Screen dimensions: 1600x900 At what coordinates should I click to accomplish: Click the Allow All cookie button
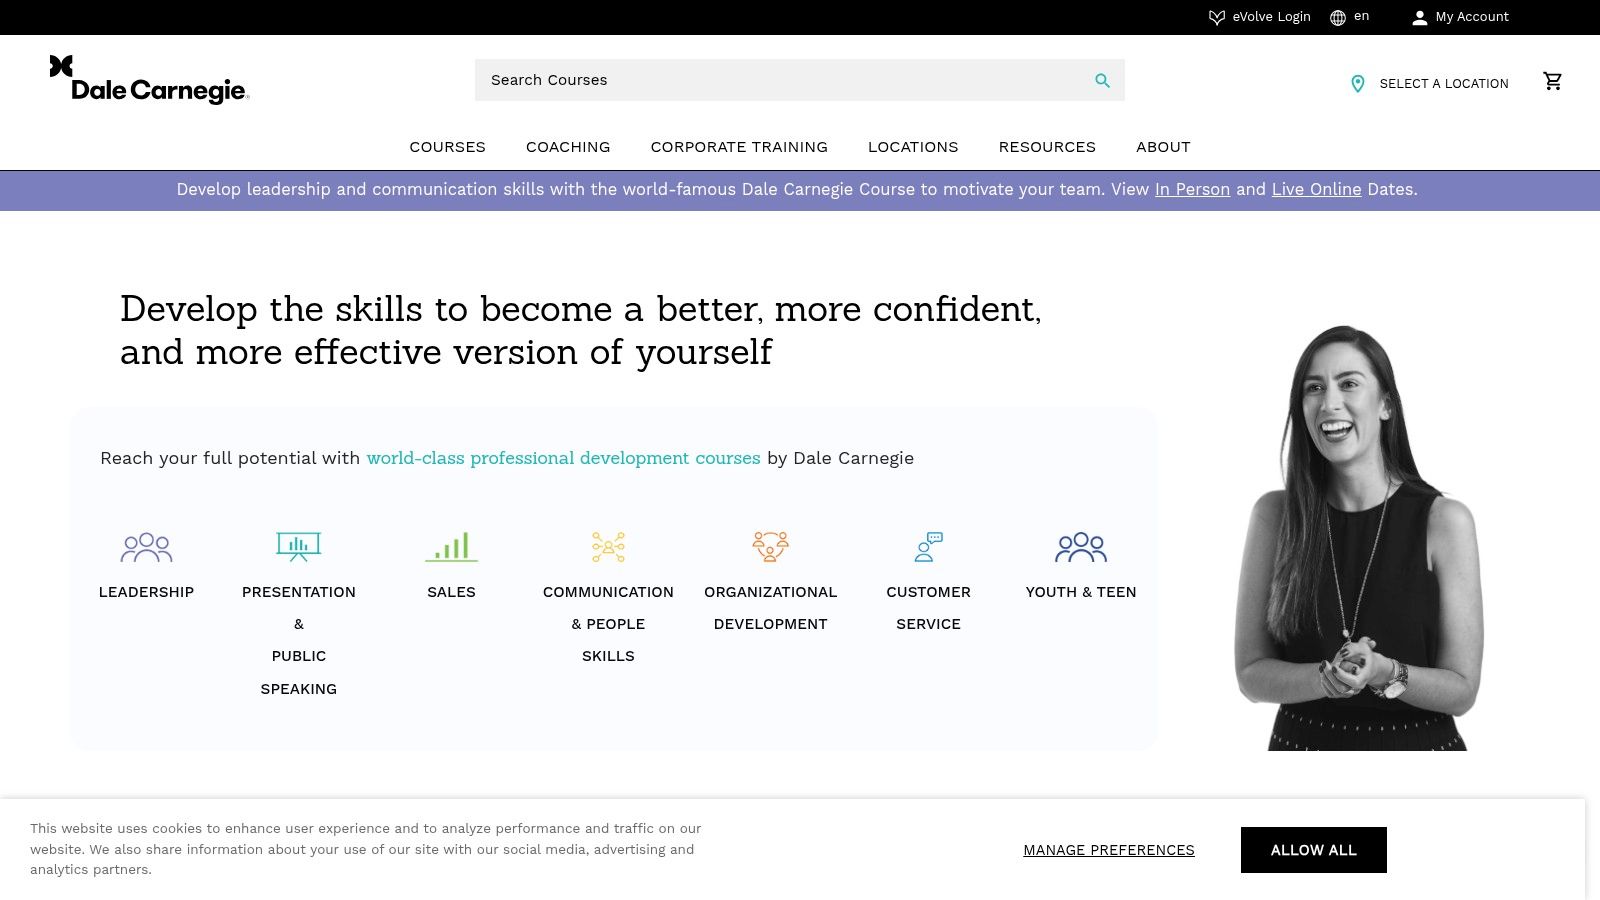click(x=1313, y=849)
